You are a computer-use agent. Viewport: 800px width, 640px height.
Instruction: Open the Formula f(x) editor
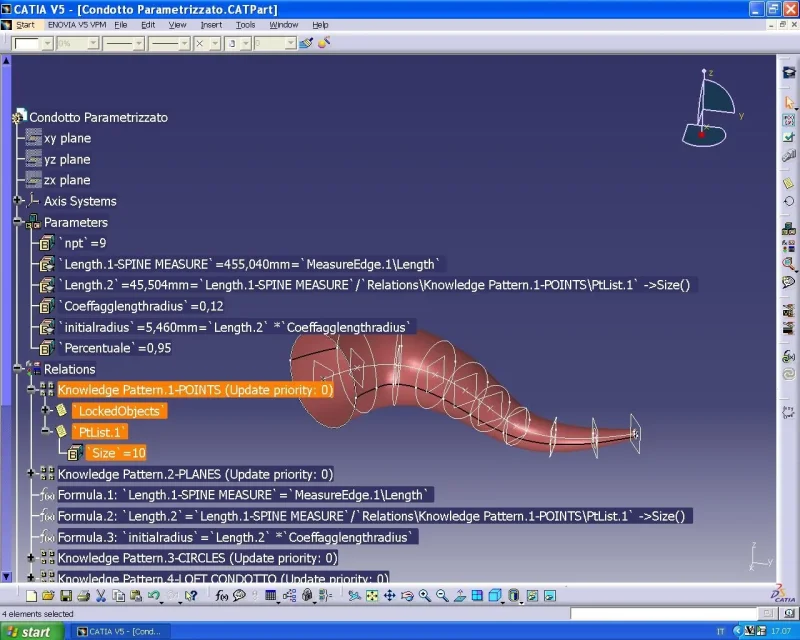221,596
